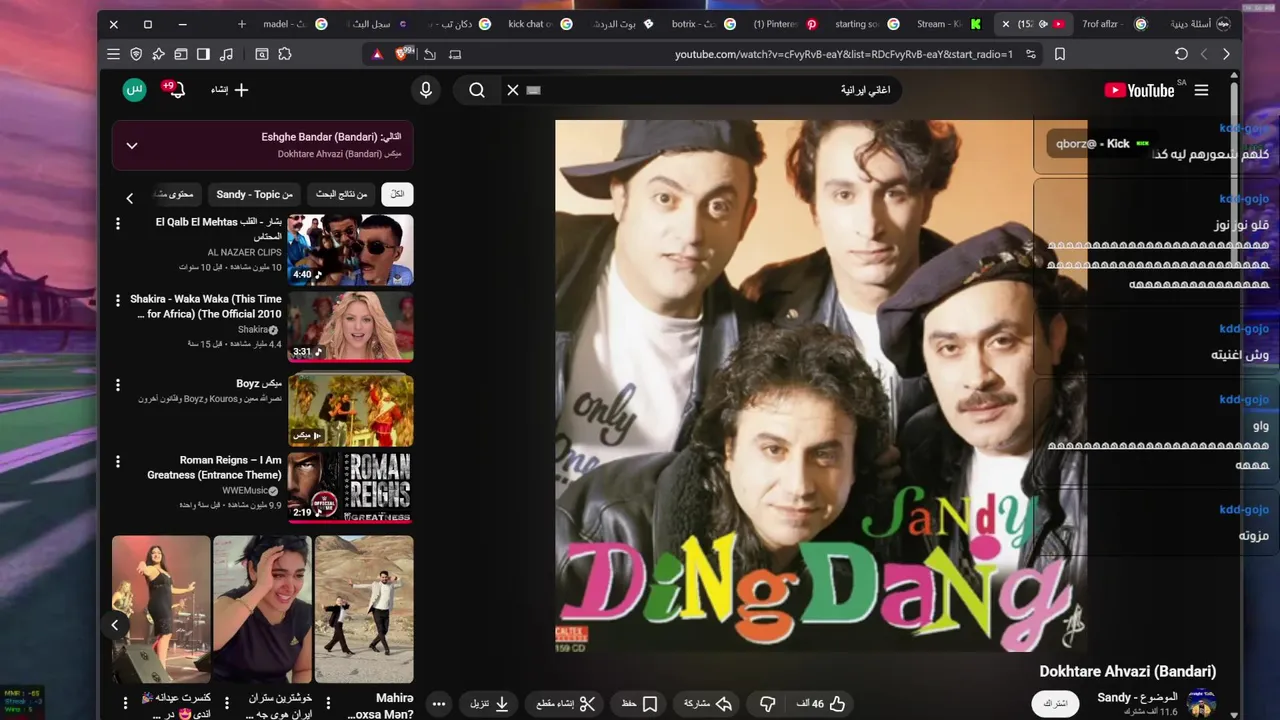
Task: Click the Share (مشاركة) button
Action: coord(708,704)
